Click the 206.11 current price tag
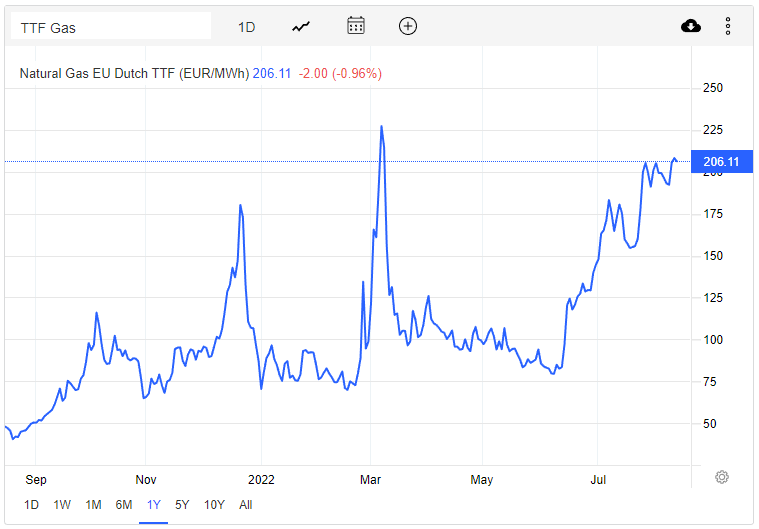The width and height of the screenshot is (759, 529). point(722,162)
